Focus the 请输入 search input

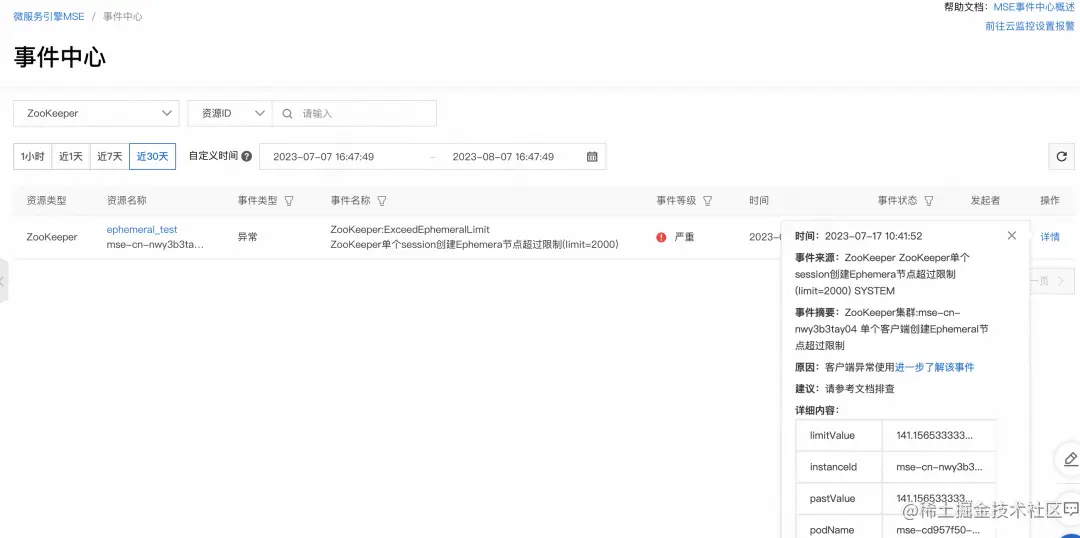(355, 114)
